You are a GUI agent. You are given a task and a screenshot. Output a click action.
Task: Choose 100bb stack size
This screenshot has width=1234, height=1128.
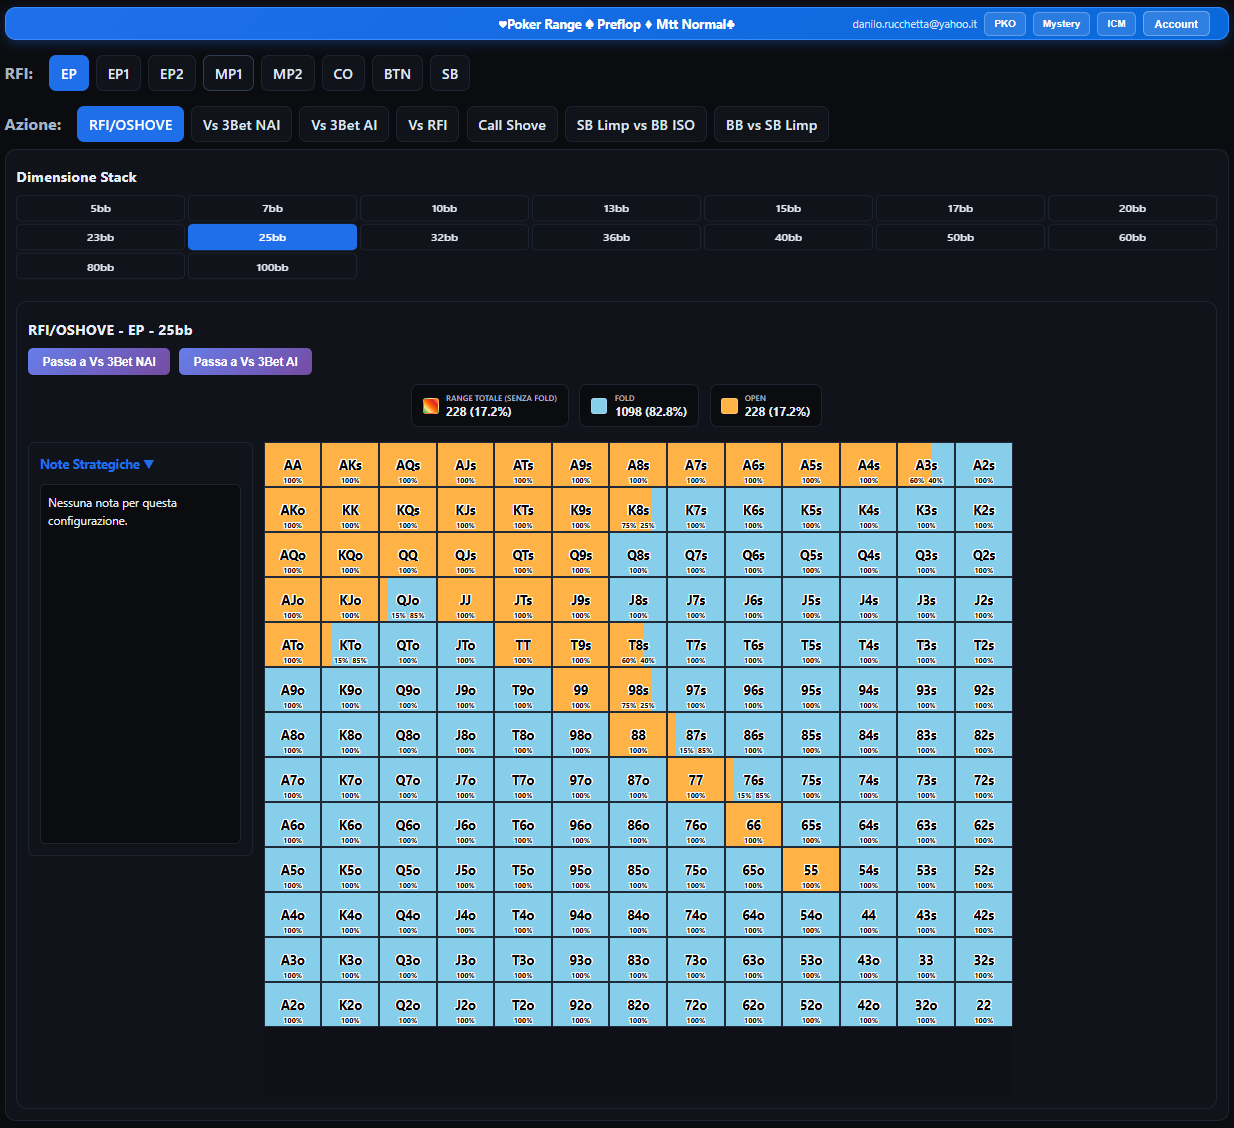click(273, 268)
